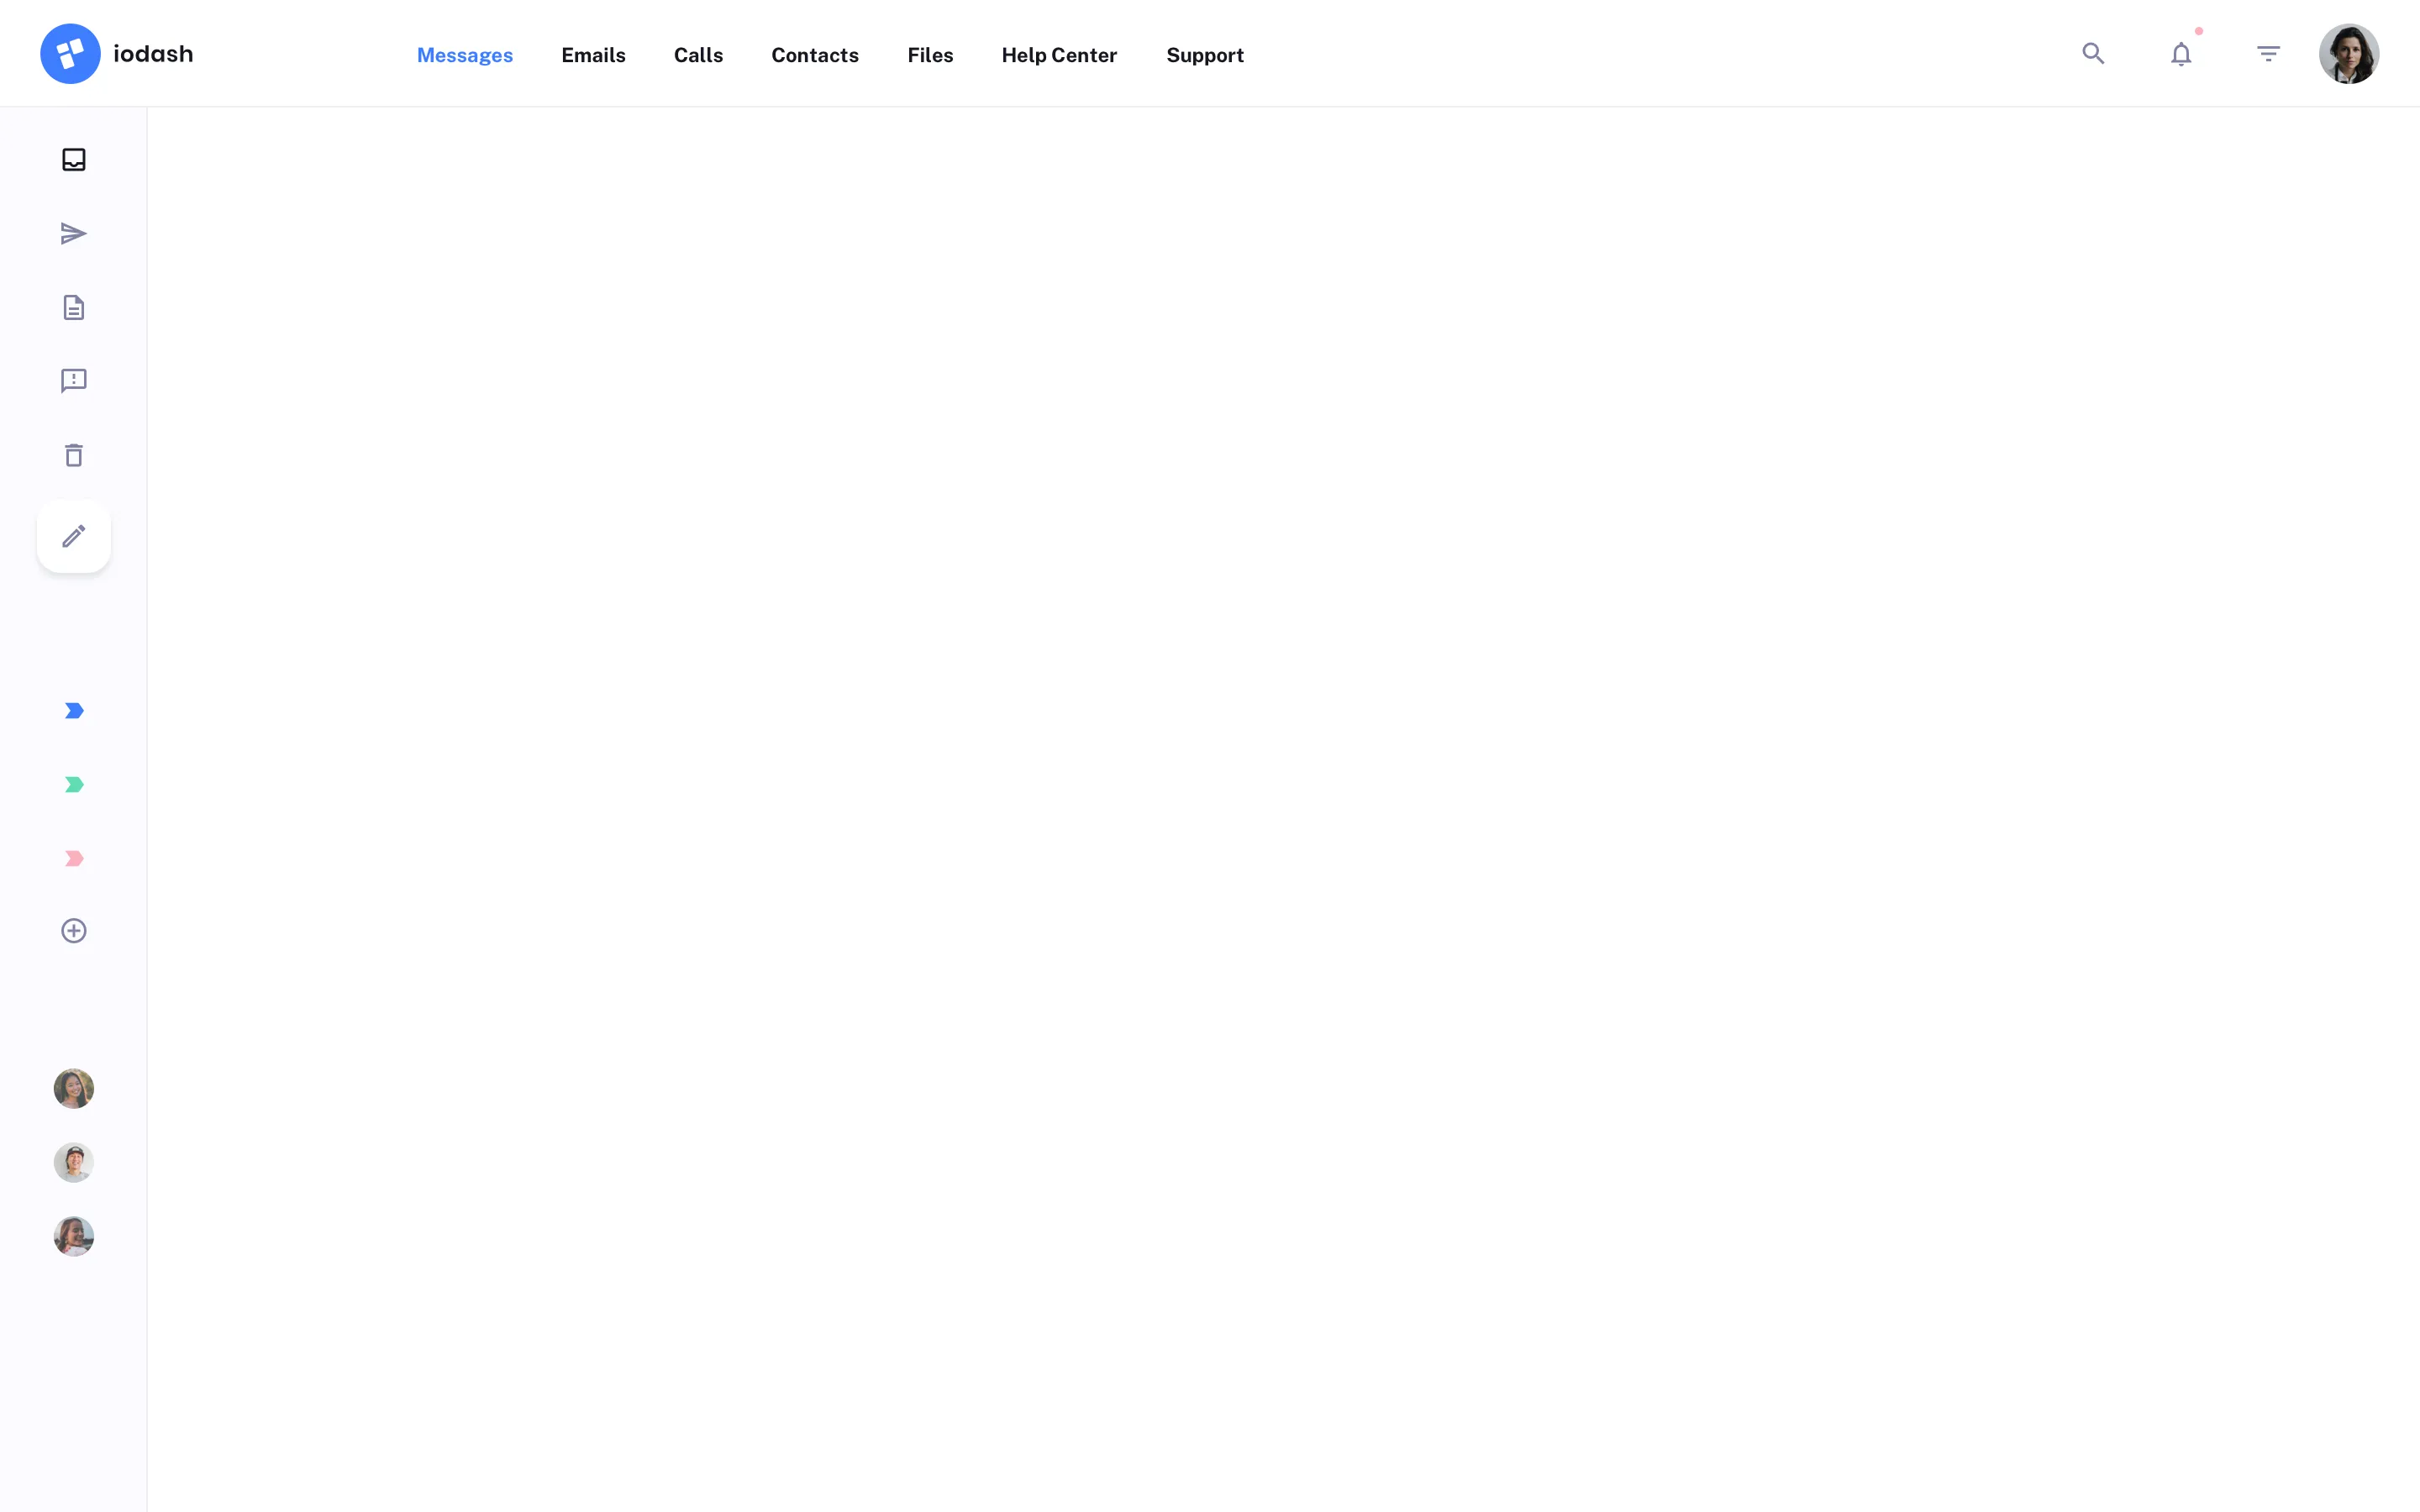Image resolution: width=2420 pixels, height=1512 pixels.
Task: Add a new label with the plus icon
Action: pyautogui.click(x=73, y=930)
